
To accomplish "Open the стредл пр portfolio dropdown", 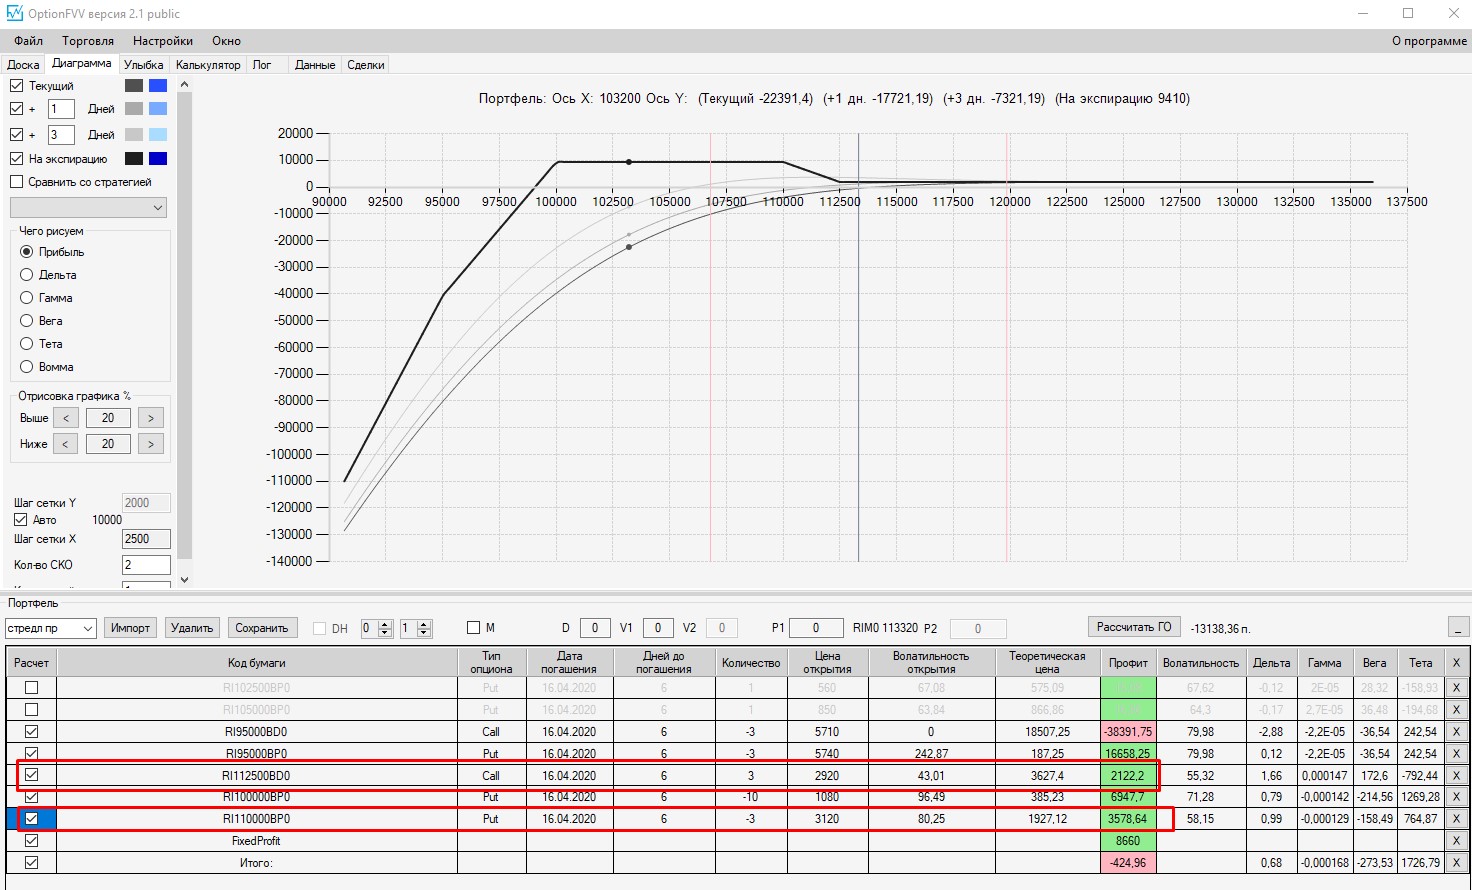I will 50,628.
